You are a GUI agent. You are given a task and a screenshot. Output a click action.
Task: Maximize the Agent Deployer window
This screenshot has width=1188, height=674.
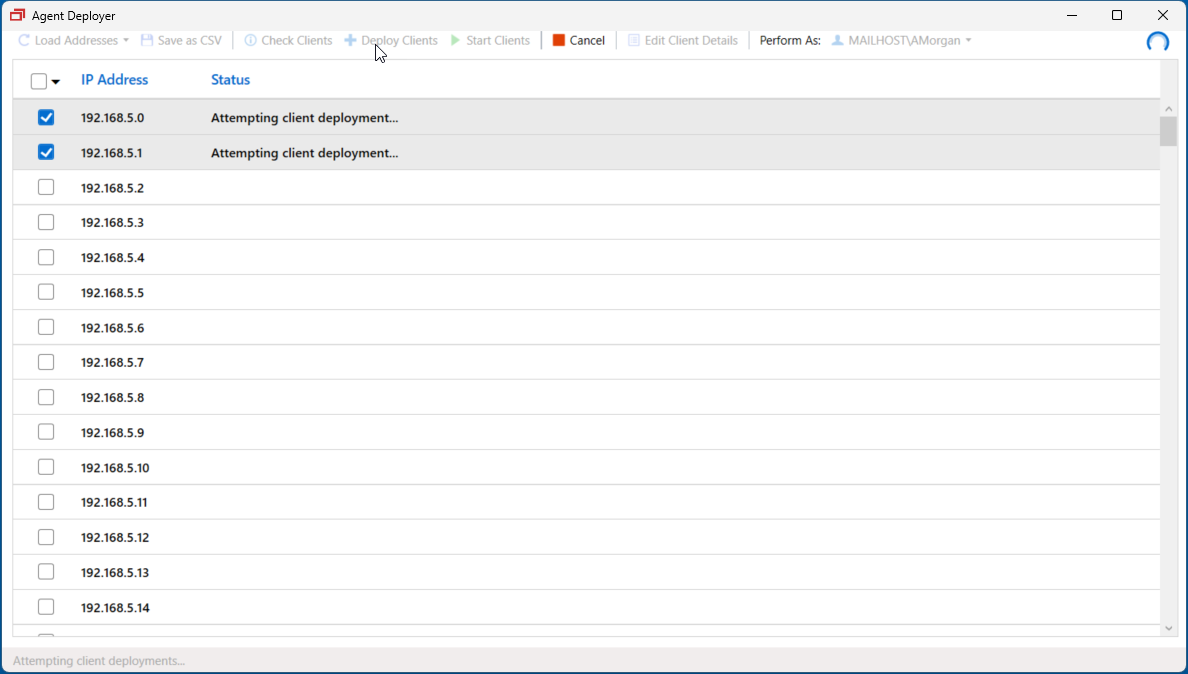pyautogui.click(x=1117, y=15)
